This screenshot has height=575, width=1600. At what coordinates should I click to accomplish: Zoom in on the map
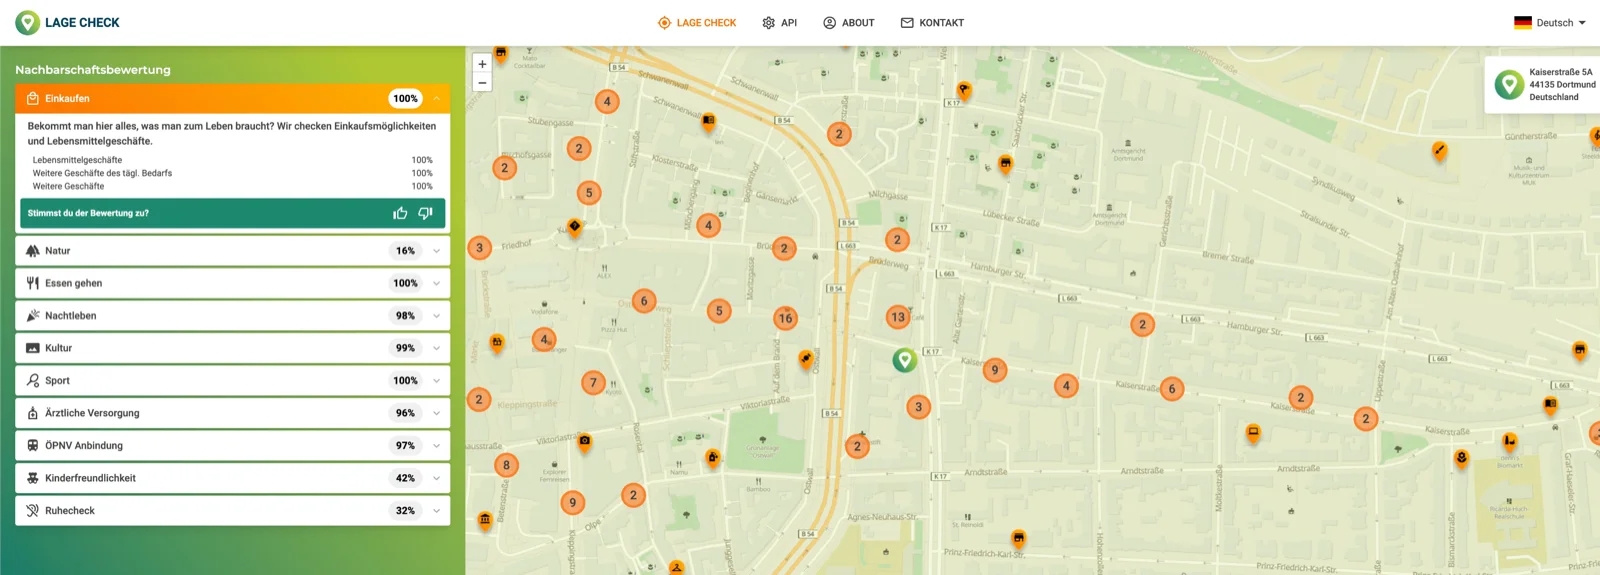click(x=482, y=64)
